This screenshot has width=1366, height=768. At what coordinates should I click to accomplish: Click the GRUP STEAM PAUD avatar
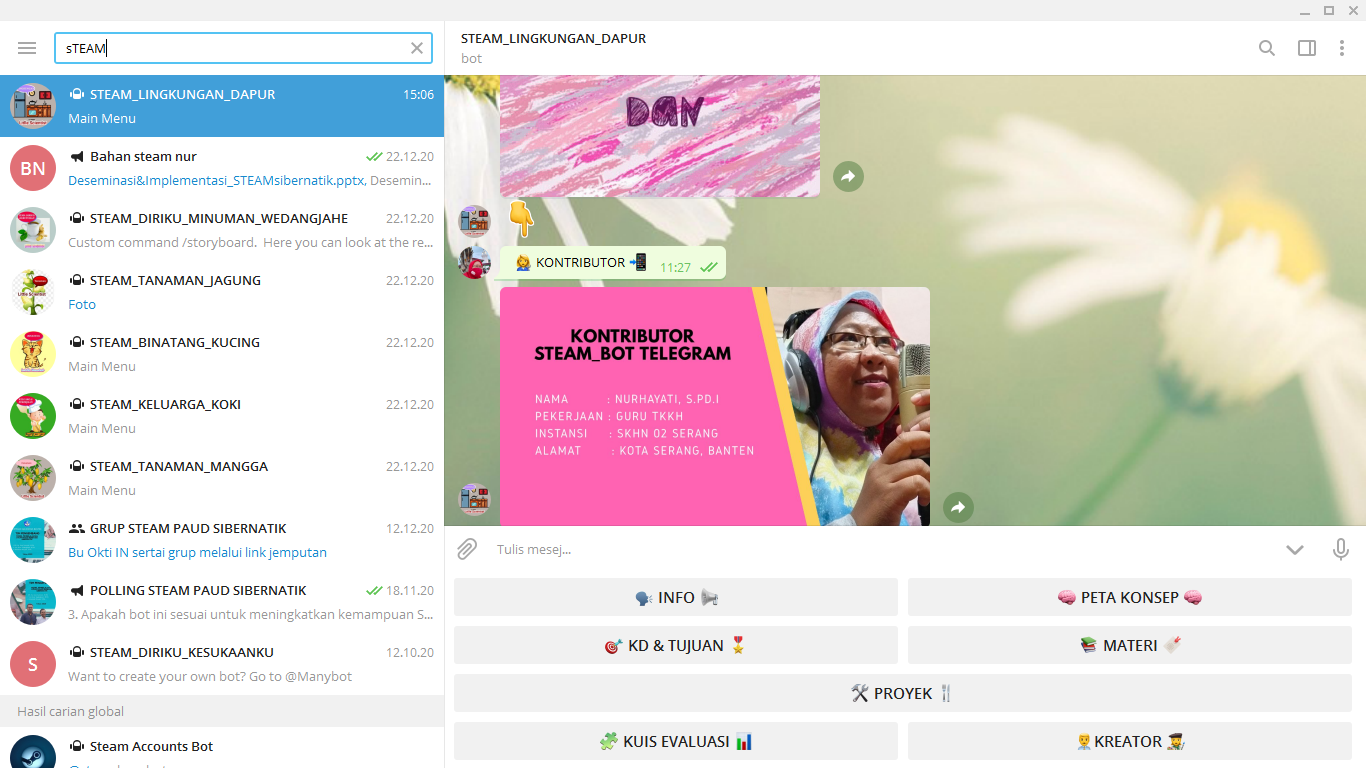33,540
